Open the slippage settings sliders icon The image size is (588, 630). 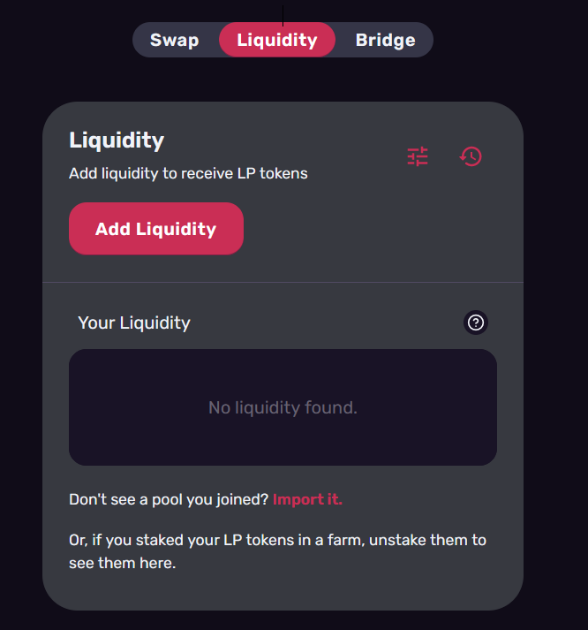click(x=418, y=156)
